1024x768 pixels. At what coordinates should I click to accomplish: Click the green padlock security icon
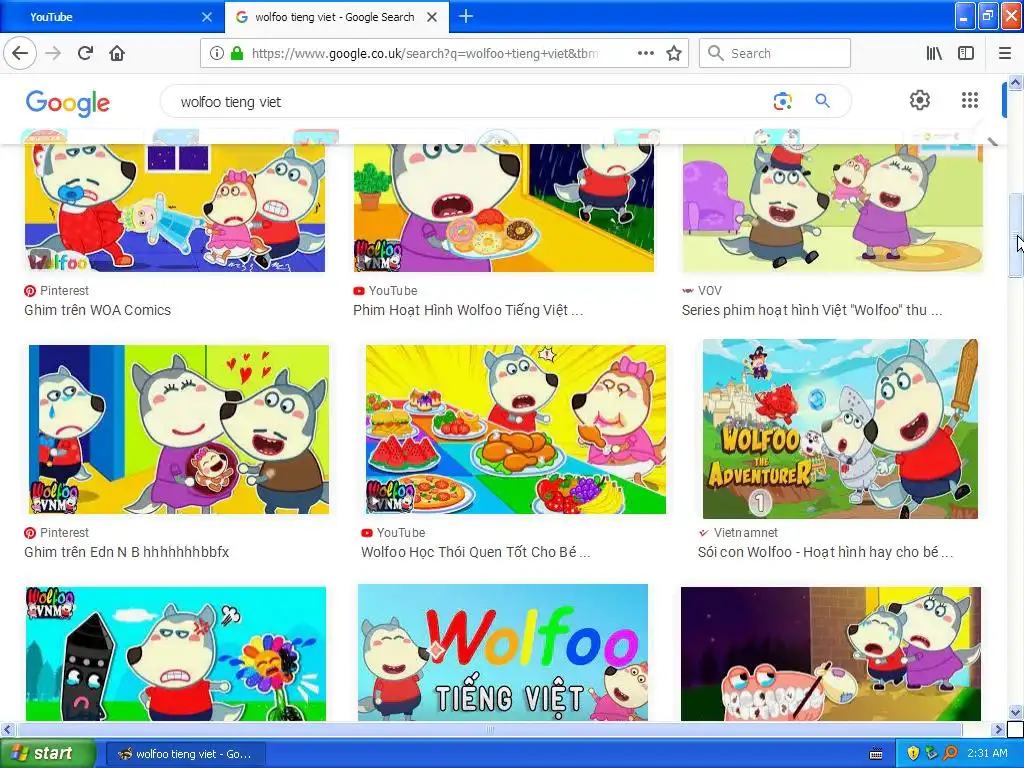click(237, 53)
